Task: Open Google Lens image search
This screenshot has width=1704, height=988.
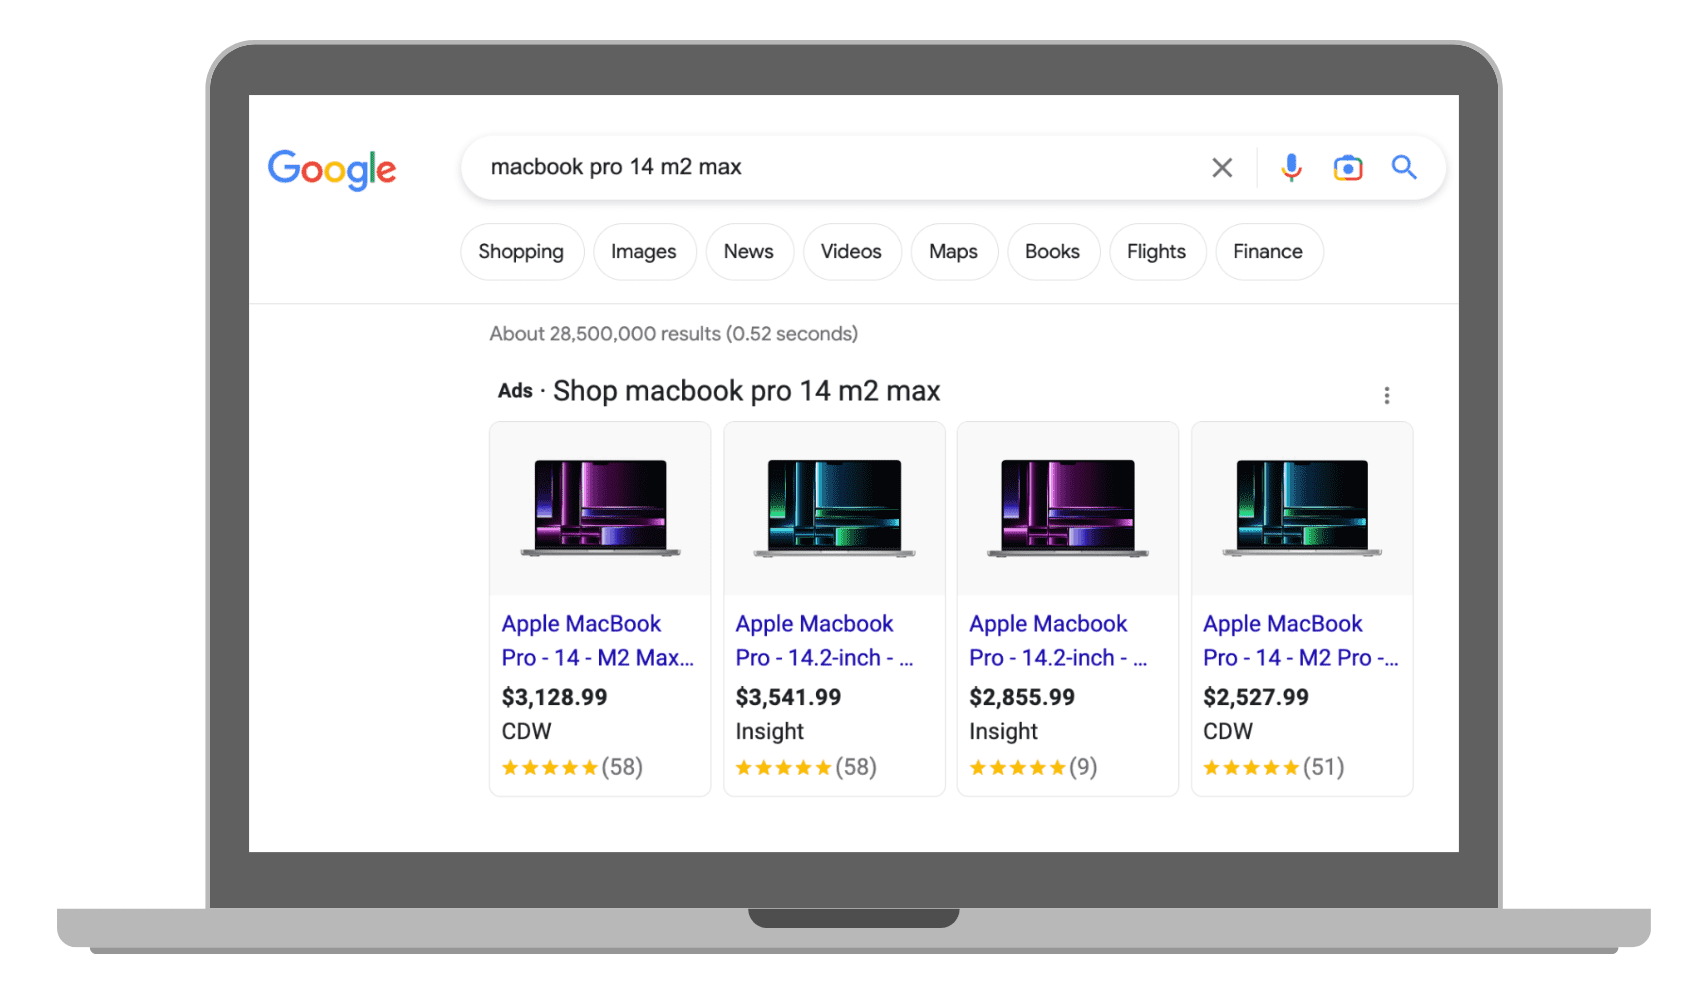Action: coord(1348,167)
